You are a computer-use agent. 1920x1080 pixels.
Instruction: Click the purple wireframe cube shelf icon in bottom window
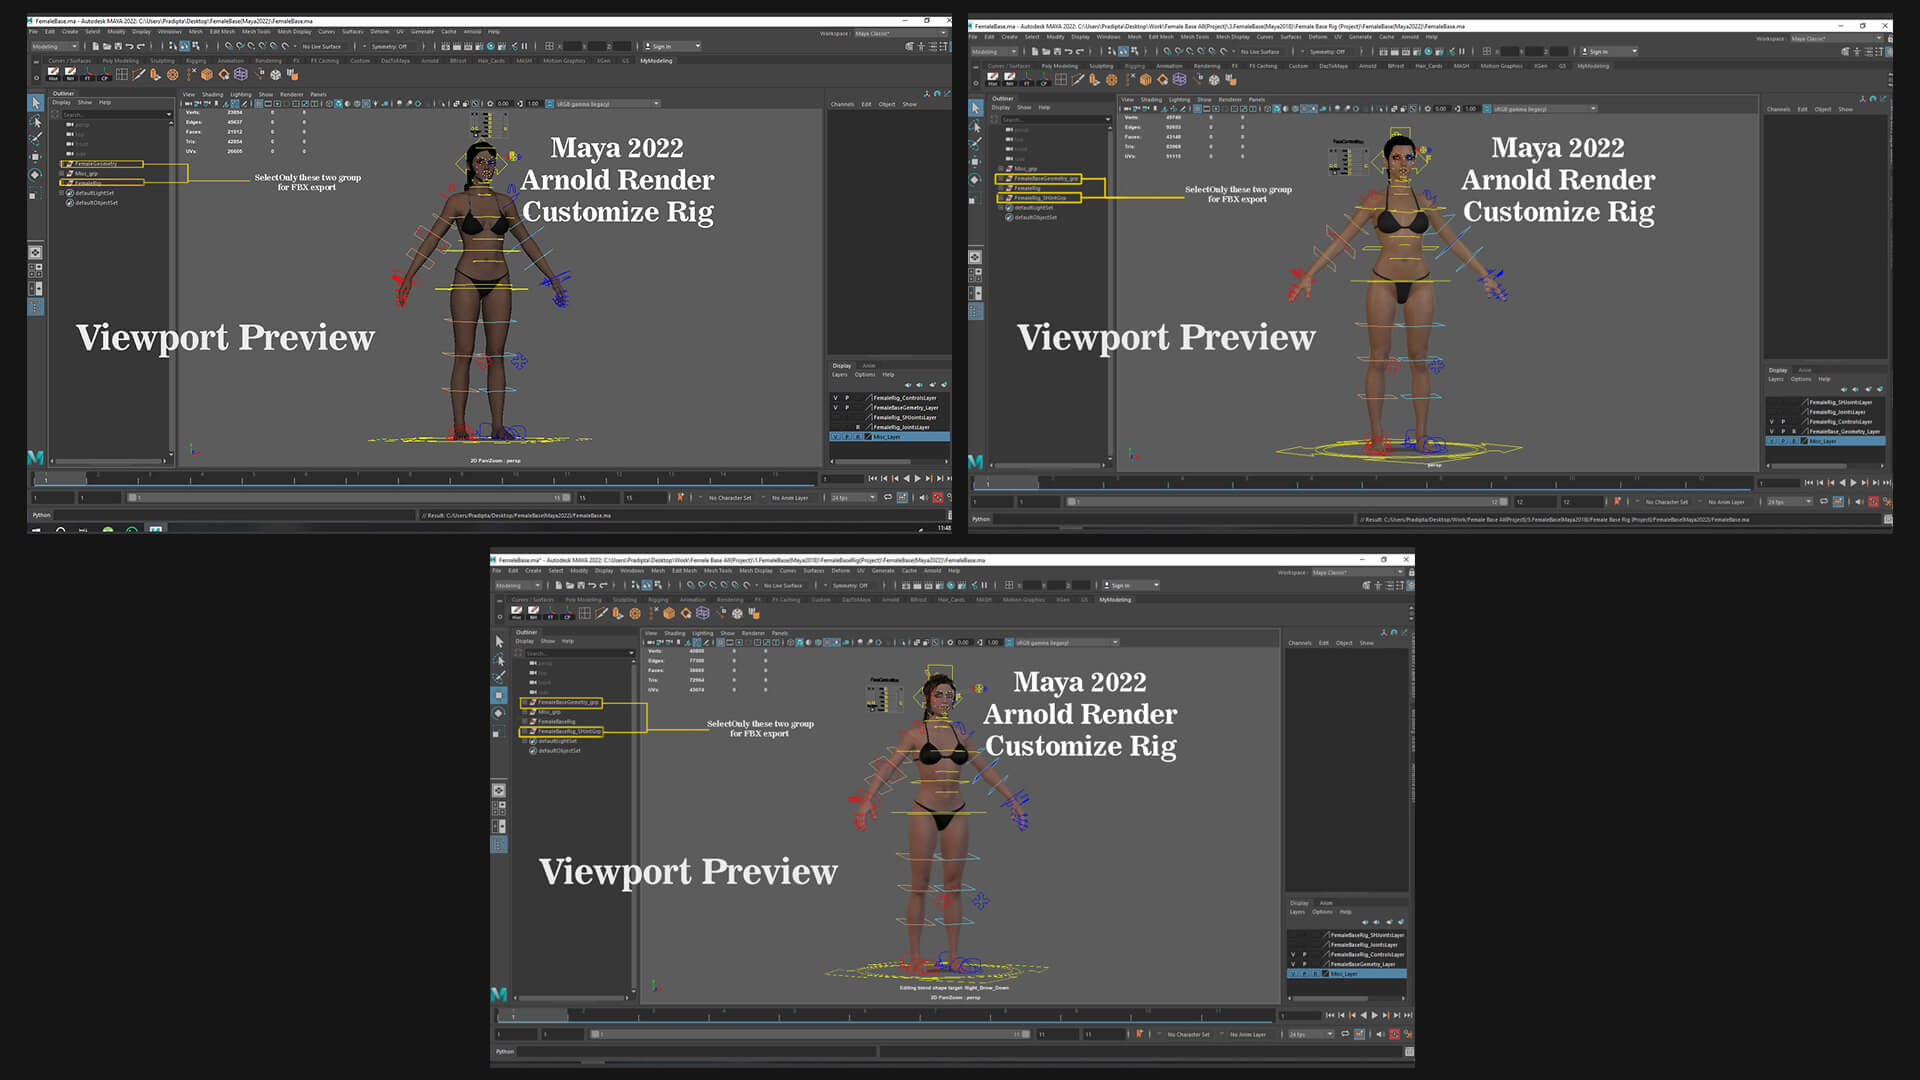point(703,613)
